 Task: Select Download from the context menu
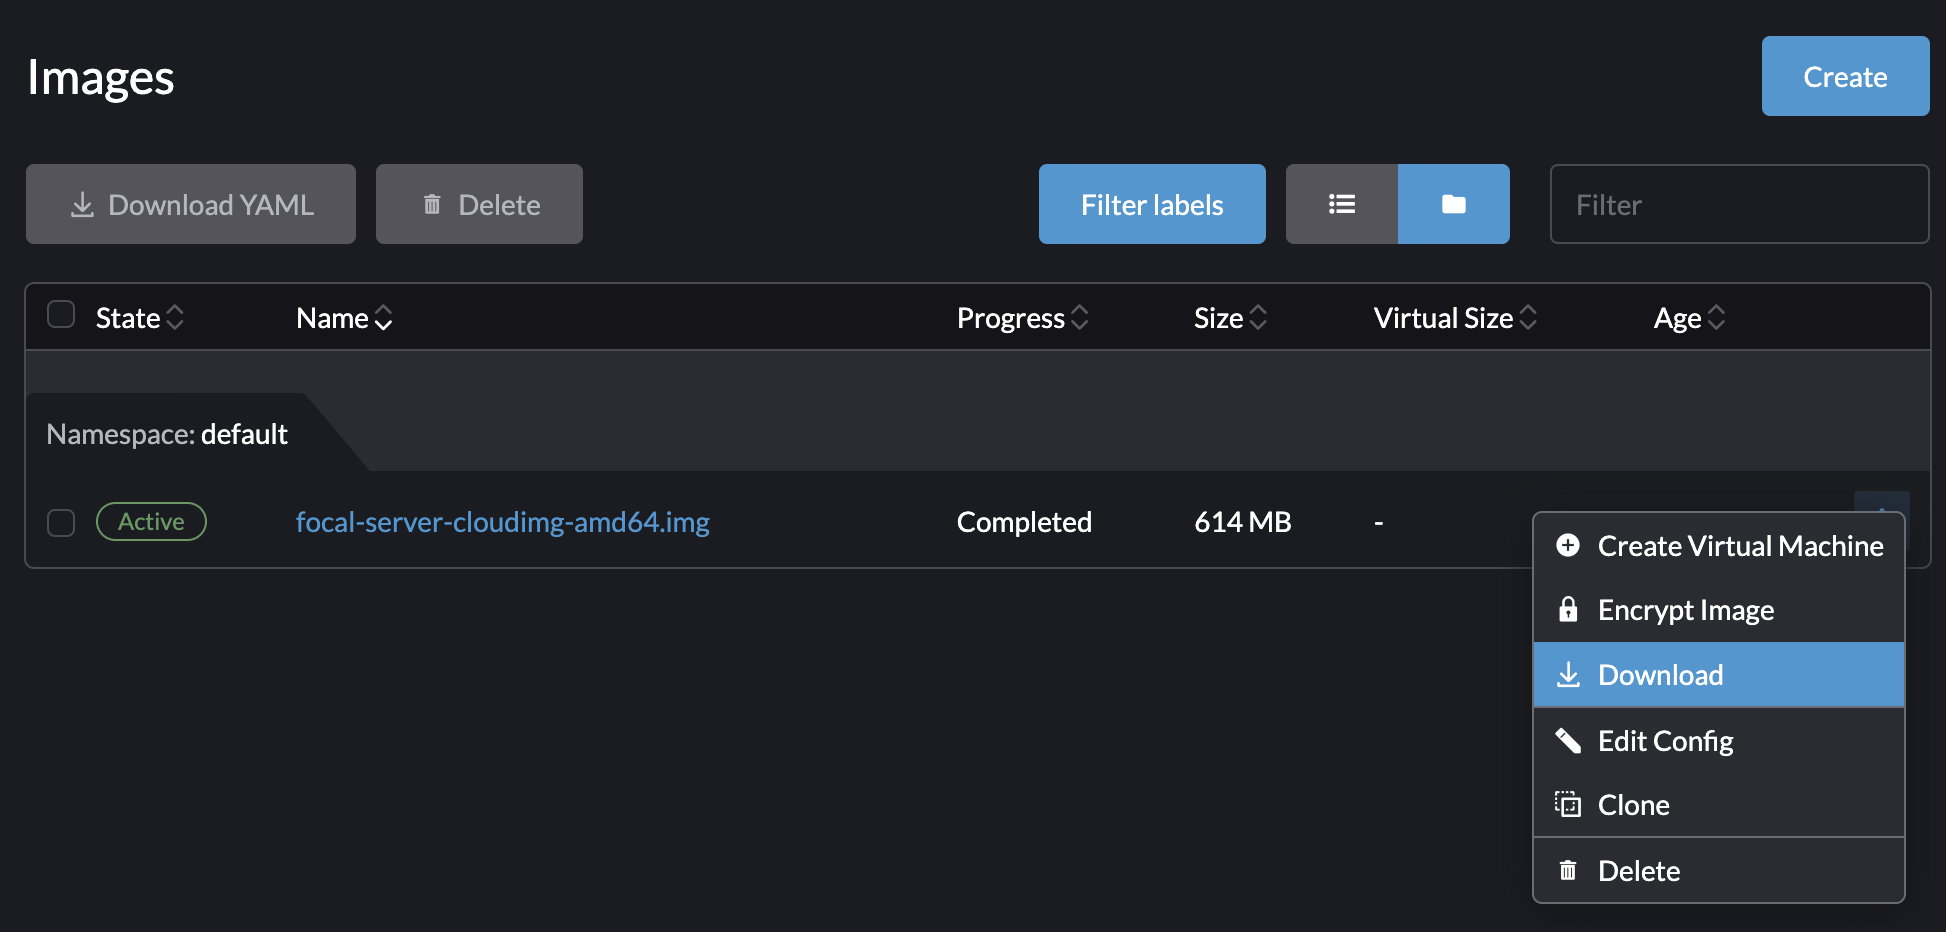pos(1661,674)
